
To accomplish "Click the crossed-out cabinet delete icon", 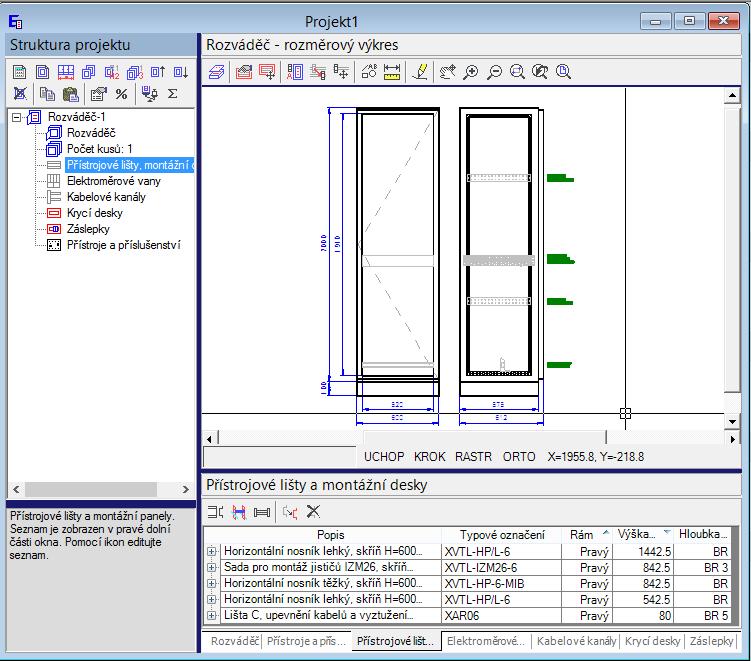I will [x=20, y=93].
